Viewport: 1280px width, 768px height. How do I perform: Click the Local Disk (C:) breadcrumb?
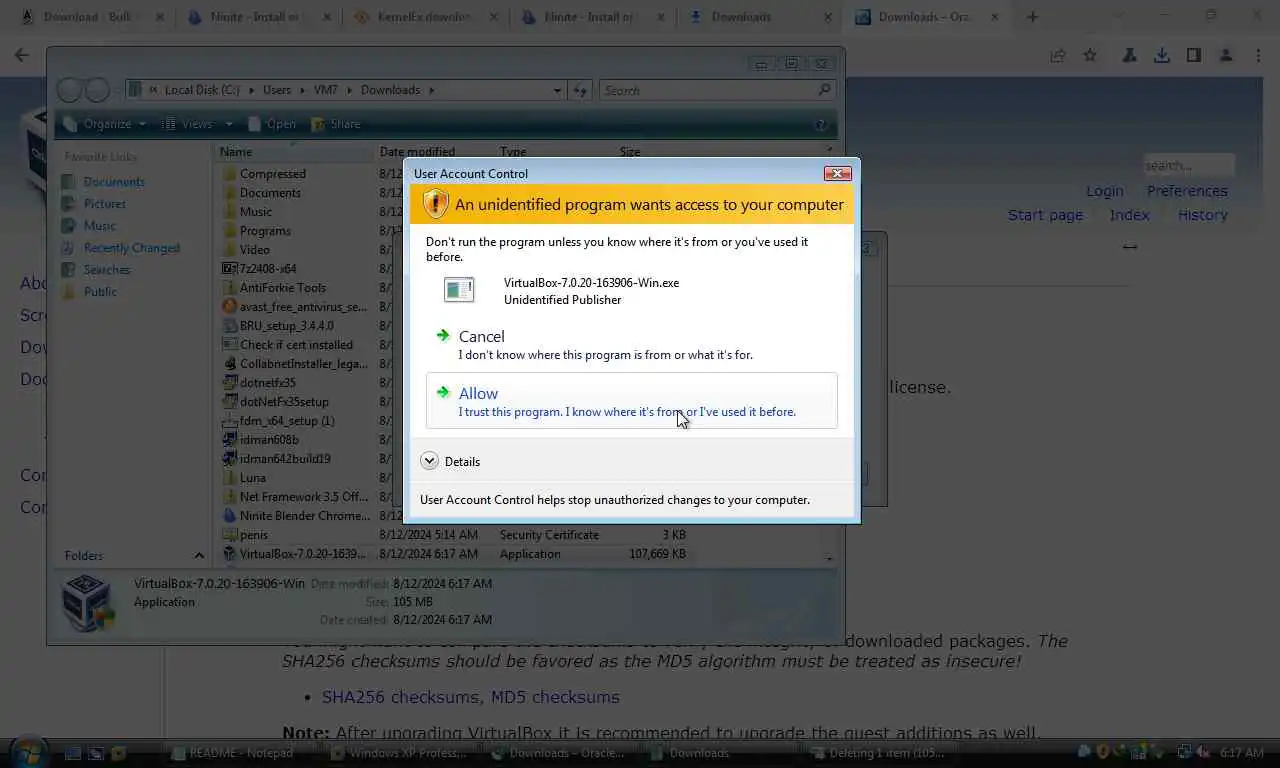coord(202,90)
